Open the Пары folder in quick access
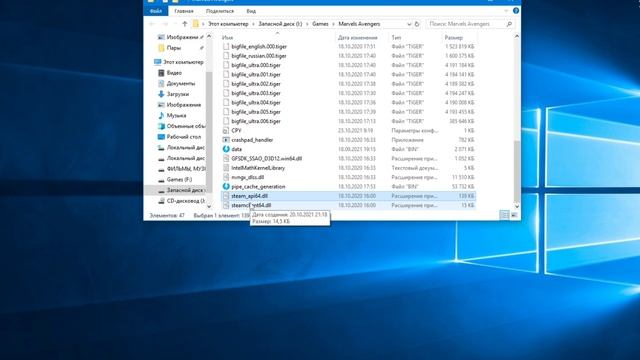This screenshot has width=640, height=360. point(173,48)
